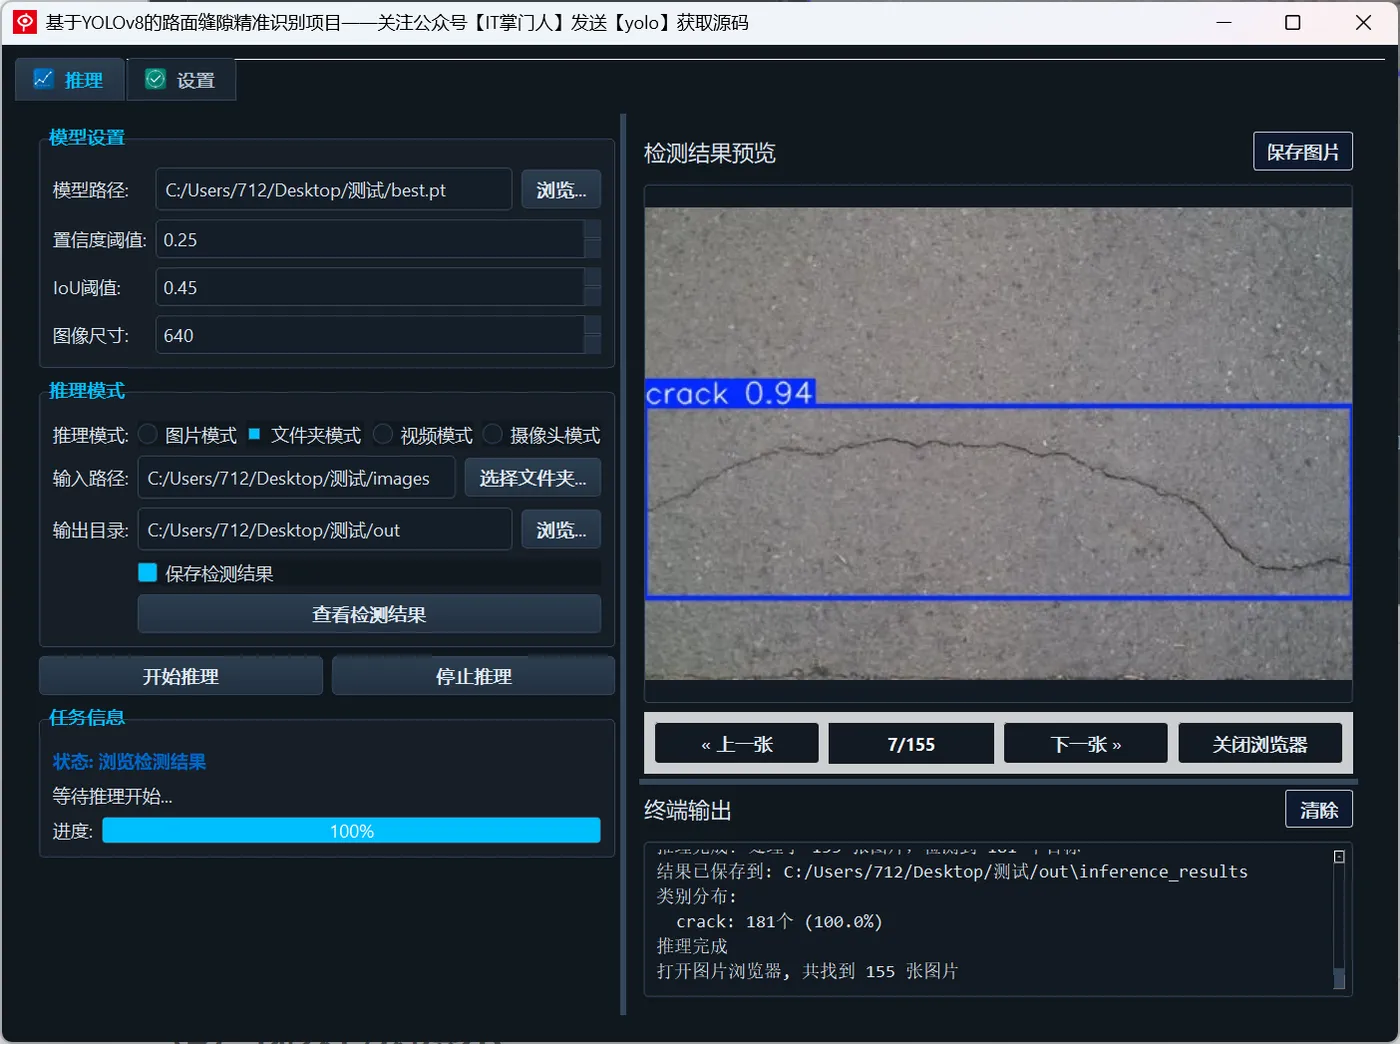Decrease IoU阈值 using the down arrow
Viewport: 1400px width, 1044px height.
592,297
